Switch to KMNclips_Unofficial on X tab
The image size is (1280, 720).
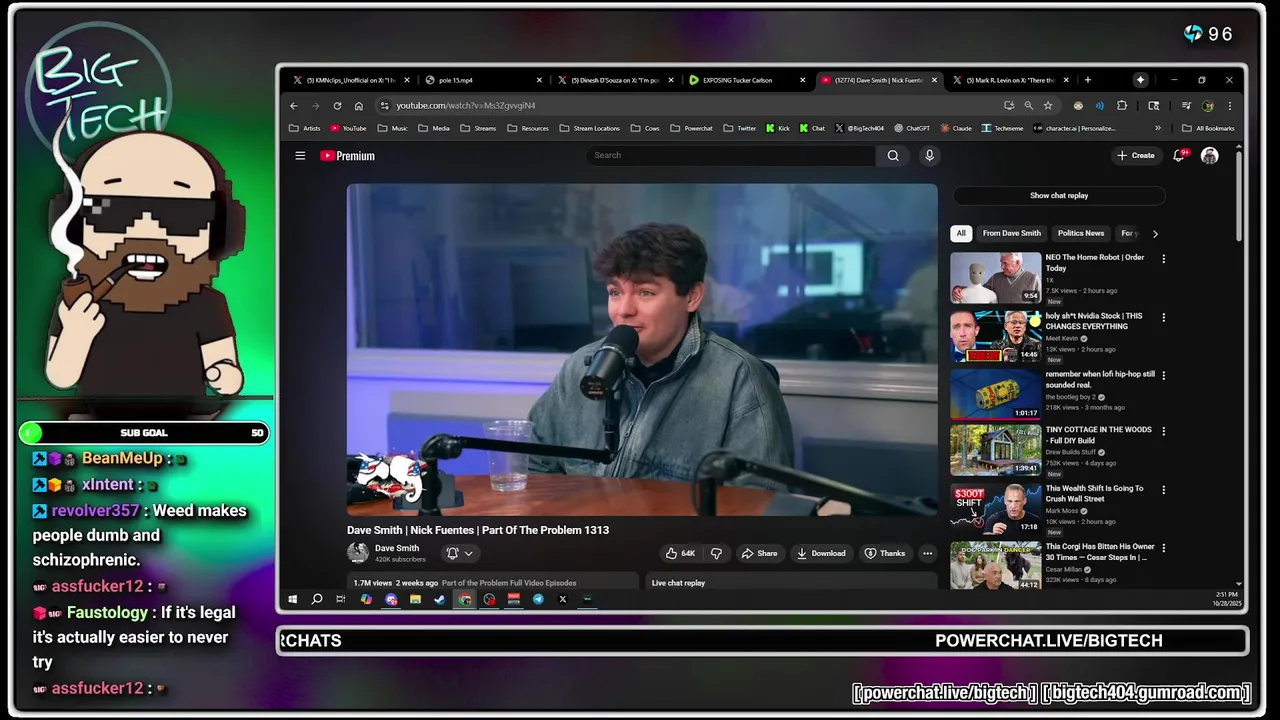pyautogui.click(x=351, y=80)
